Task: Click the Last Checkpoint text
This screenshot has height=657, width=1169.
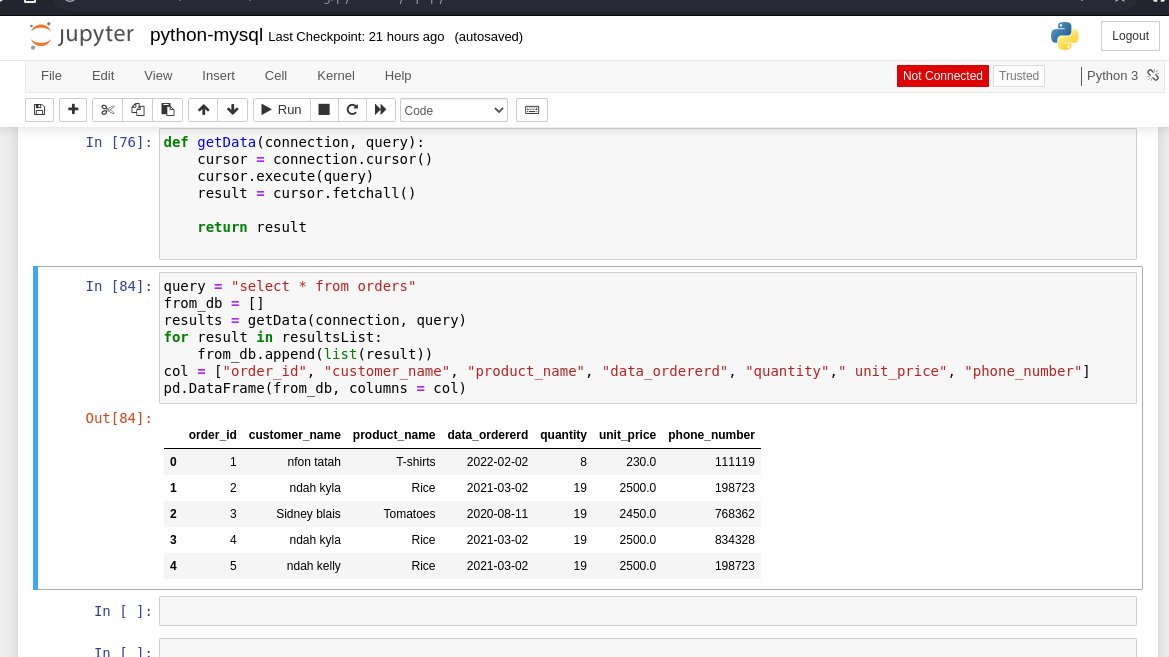Action: (356, 37)
